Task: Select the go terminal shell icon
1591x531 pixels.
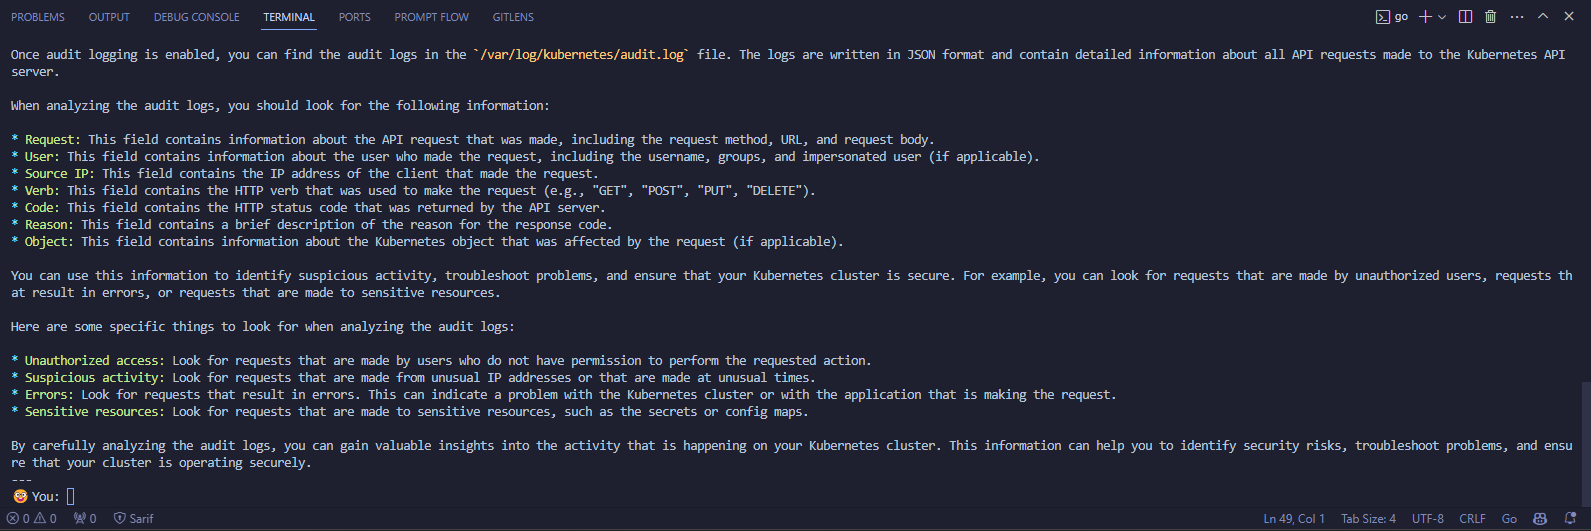Action: 1392,17
